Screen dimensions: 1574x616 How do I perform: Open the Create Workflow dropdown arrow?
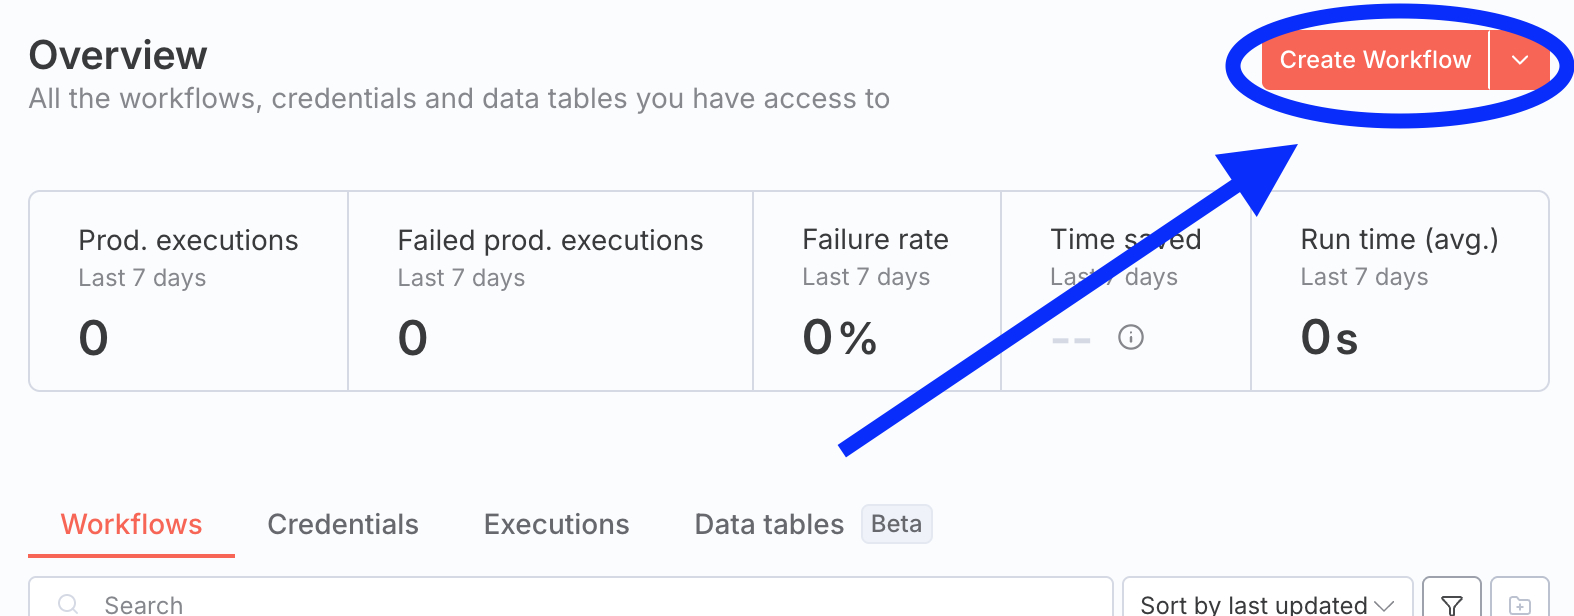coord(1519,60)
